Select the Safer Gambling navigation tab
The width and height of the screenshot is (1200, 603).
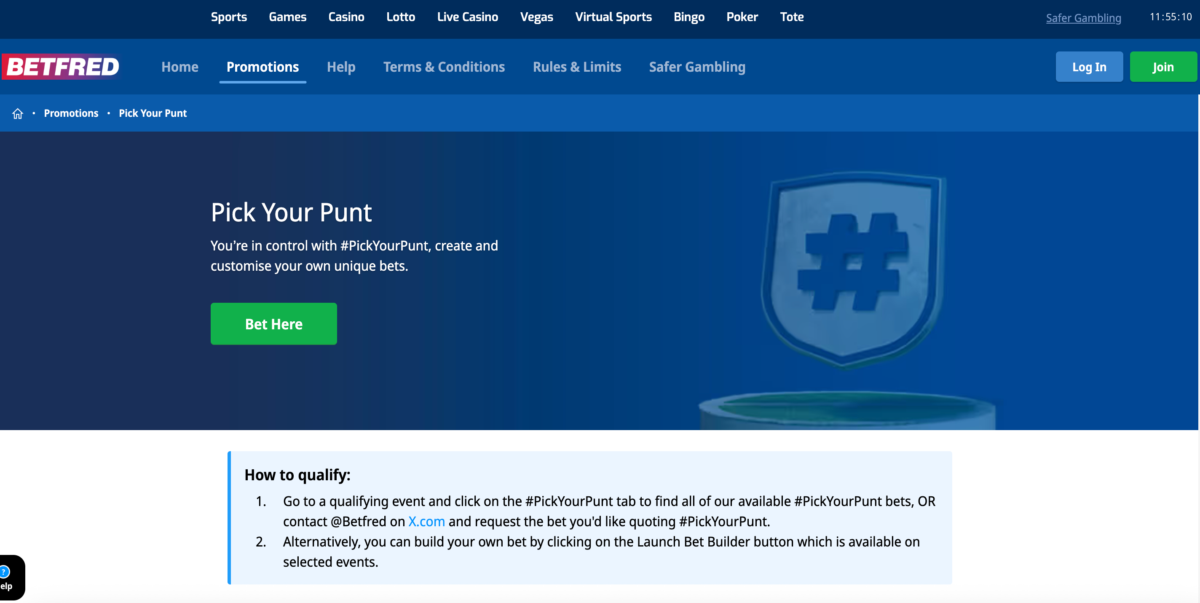(x=697, y=67)
